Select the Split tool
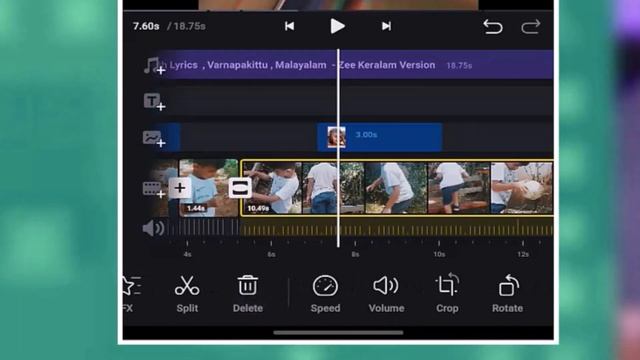 click(187, 294)
